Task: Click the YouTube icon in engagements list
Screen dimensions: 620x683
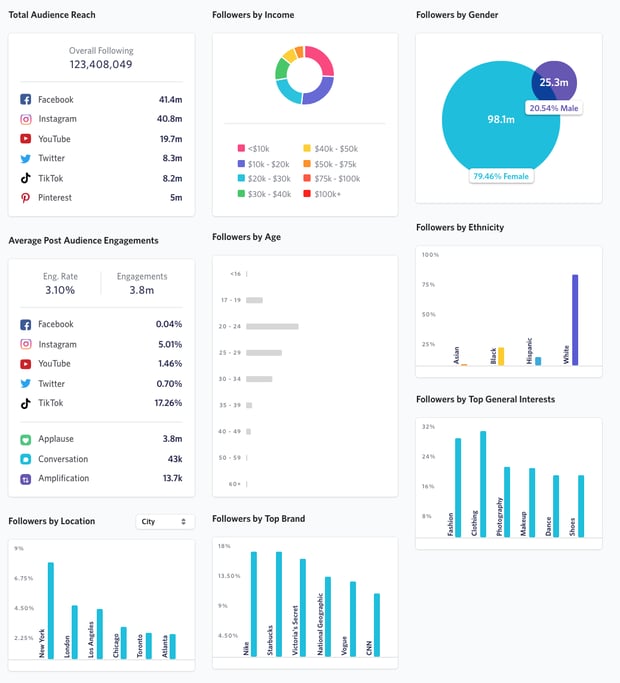Action: [26, 364]
